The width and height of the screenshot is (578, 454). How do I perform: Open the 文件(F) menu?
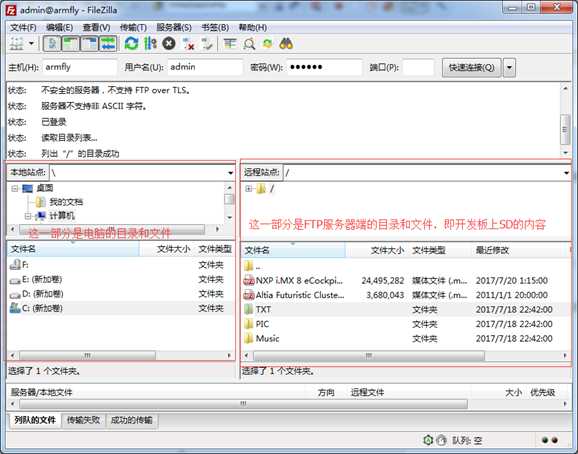pyautogui.click(x=23, y=28)
